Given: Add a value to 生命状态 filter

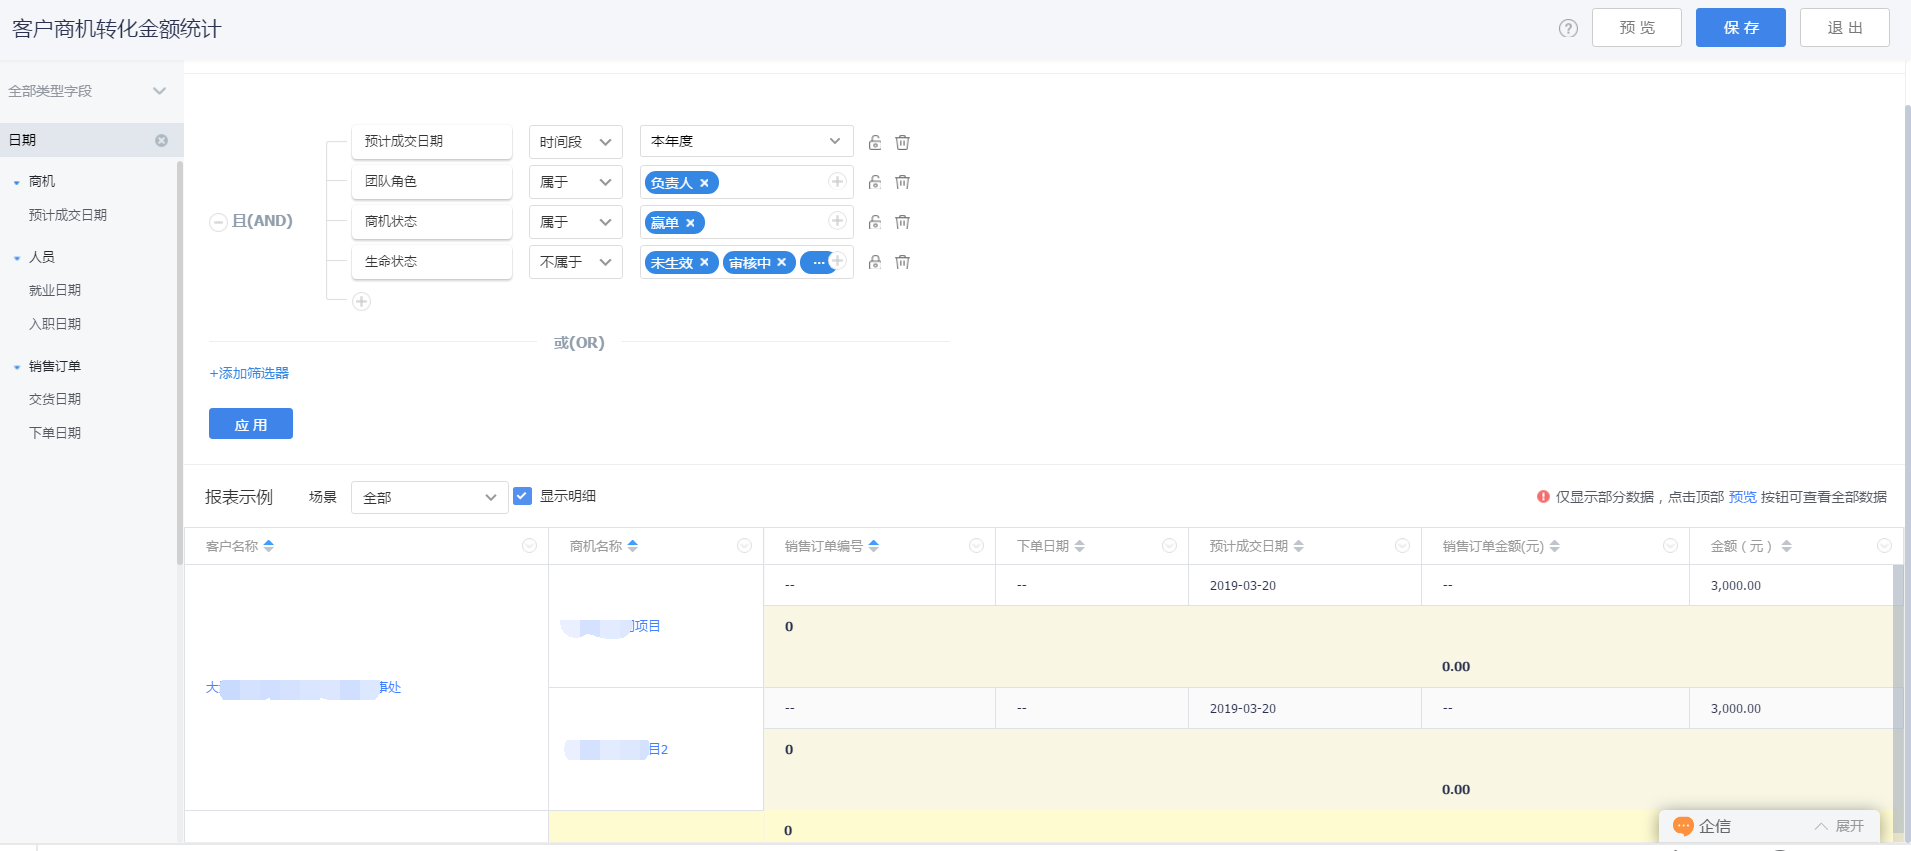Looking at the screenshot, I should pyautogui.click(x=838, y=261).
